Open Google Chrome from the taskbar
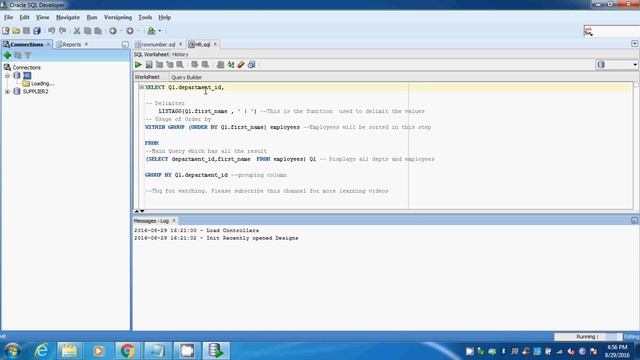This screenshot has width=640, height=360. 127,351
